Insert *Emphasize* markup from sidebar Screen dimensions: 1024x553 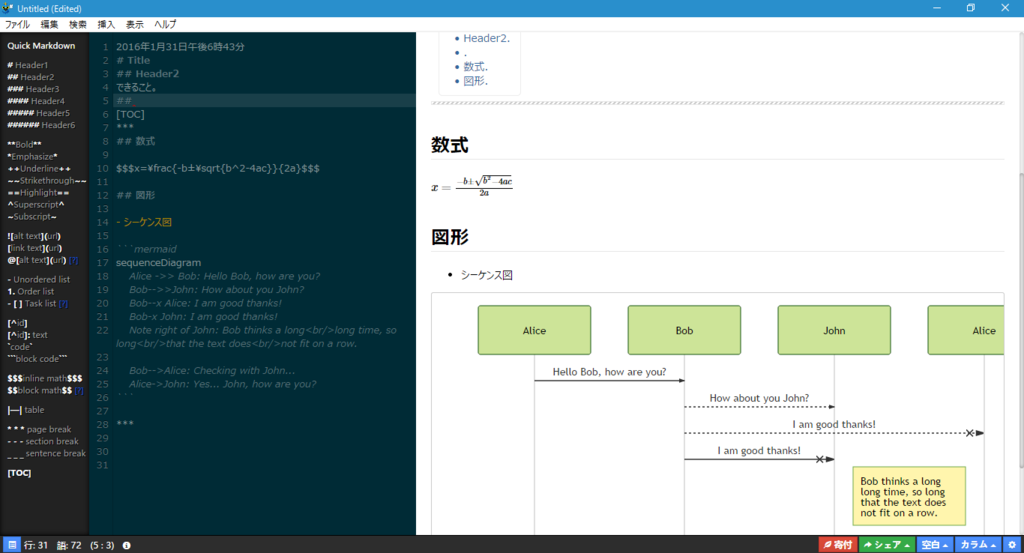tap(32, 157)
